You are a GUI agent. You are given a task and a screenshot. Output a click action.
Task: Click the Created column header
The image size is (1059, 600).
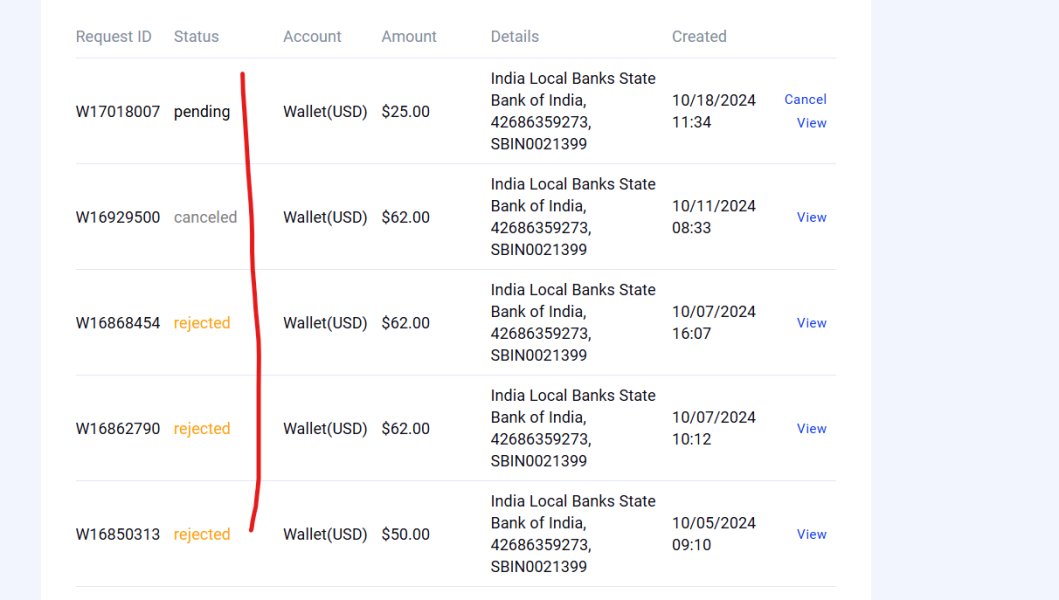point(699,37)
